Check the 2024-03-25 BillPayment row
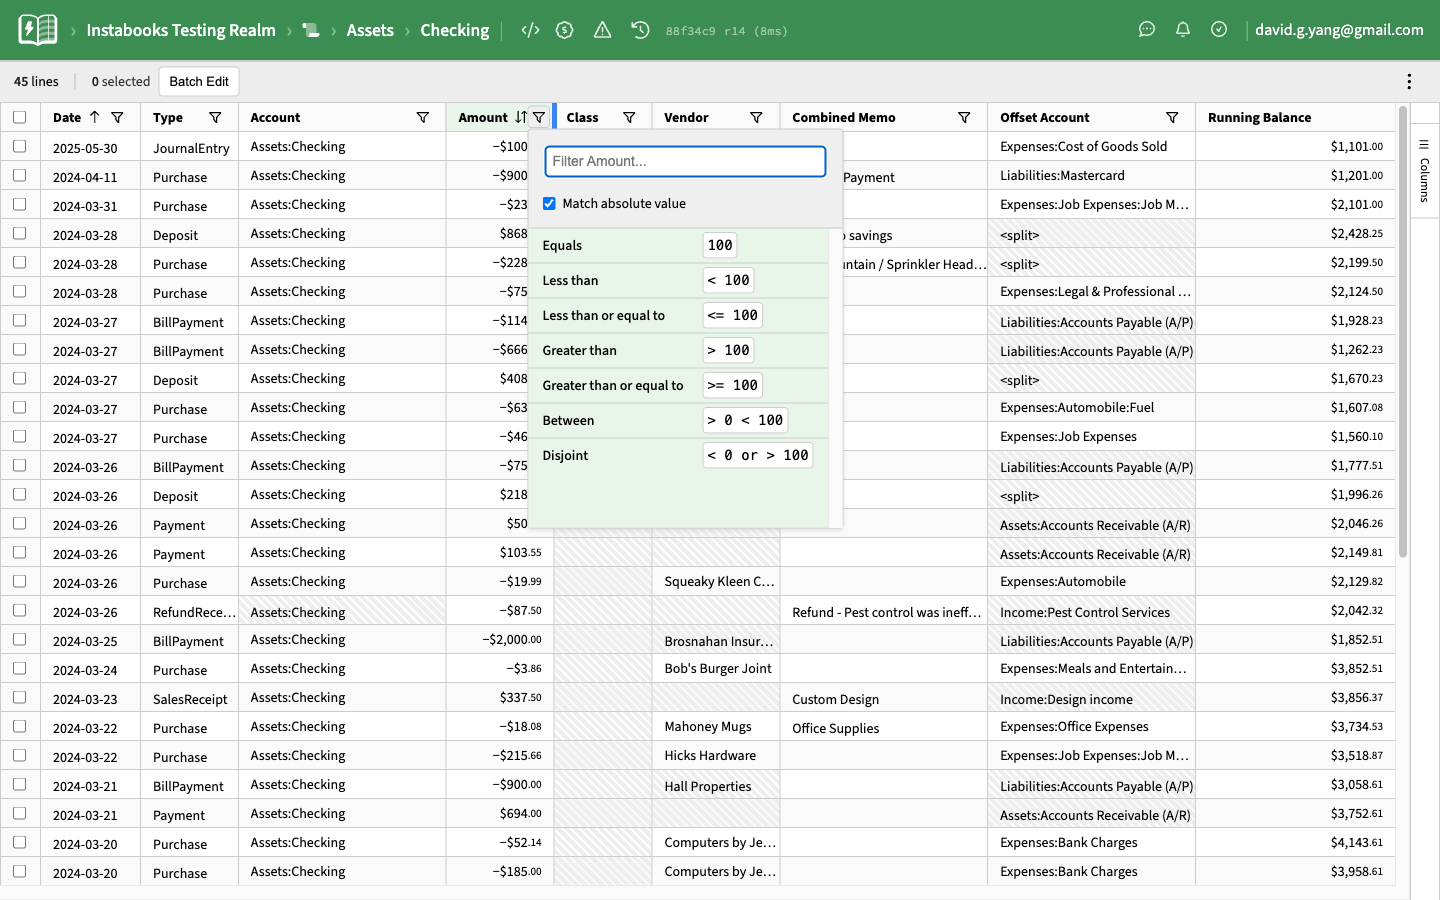The height and width of the screenshot is (900, 1440). (20, 639)
